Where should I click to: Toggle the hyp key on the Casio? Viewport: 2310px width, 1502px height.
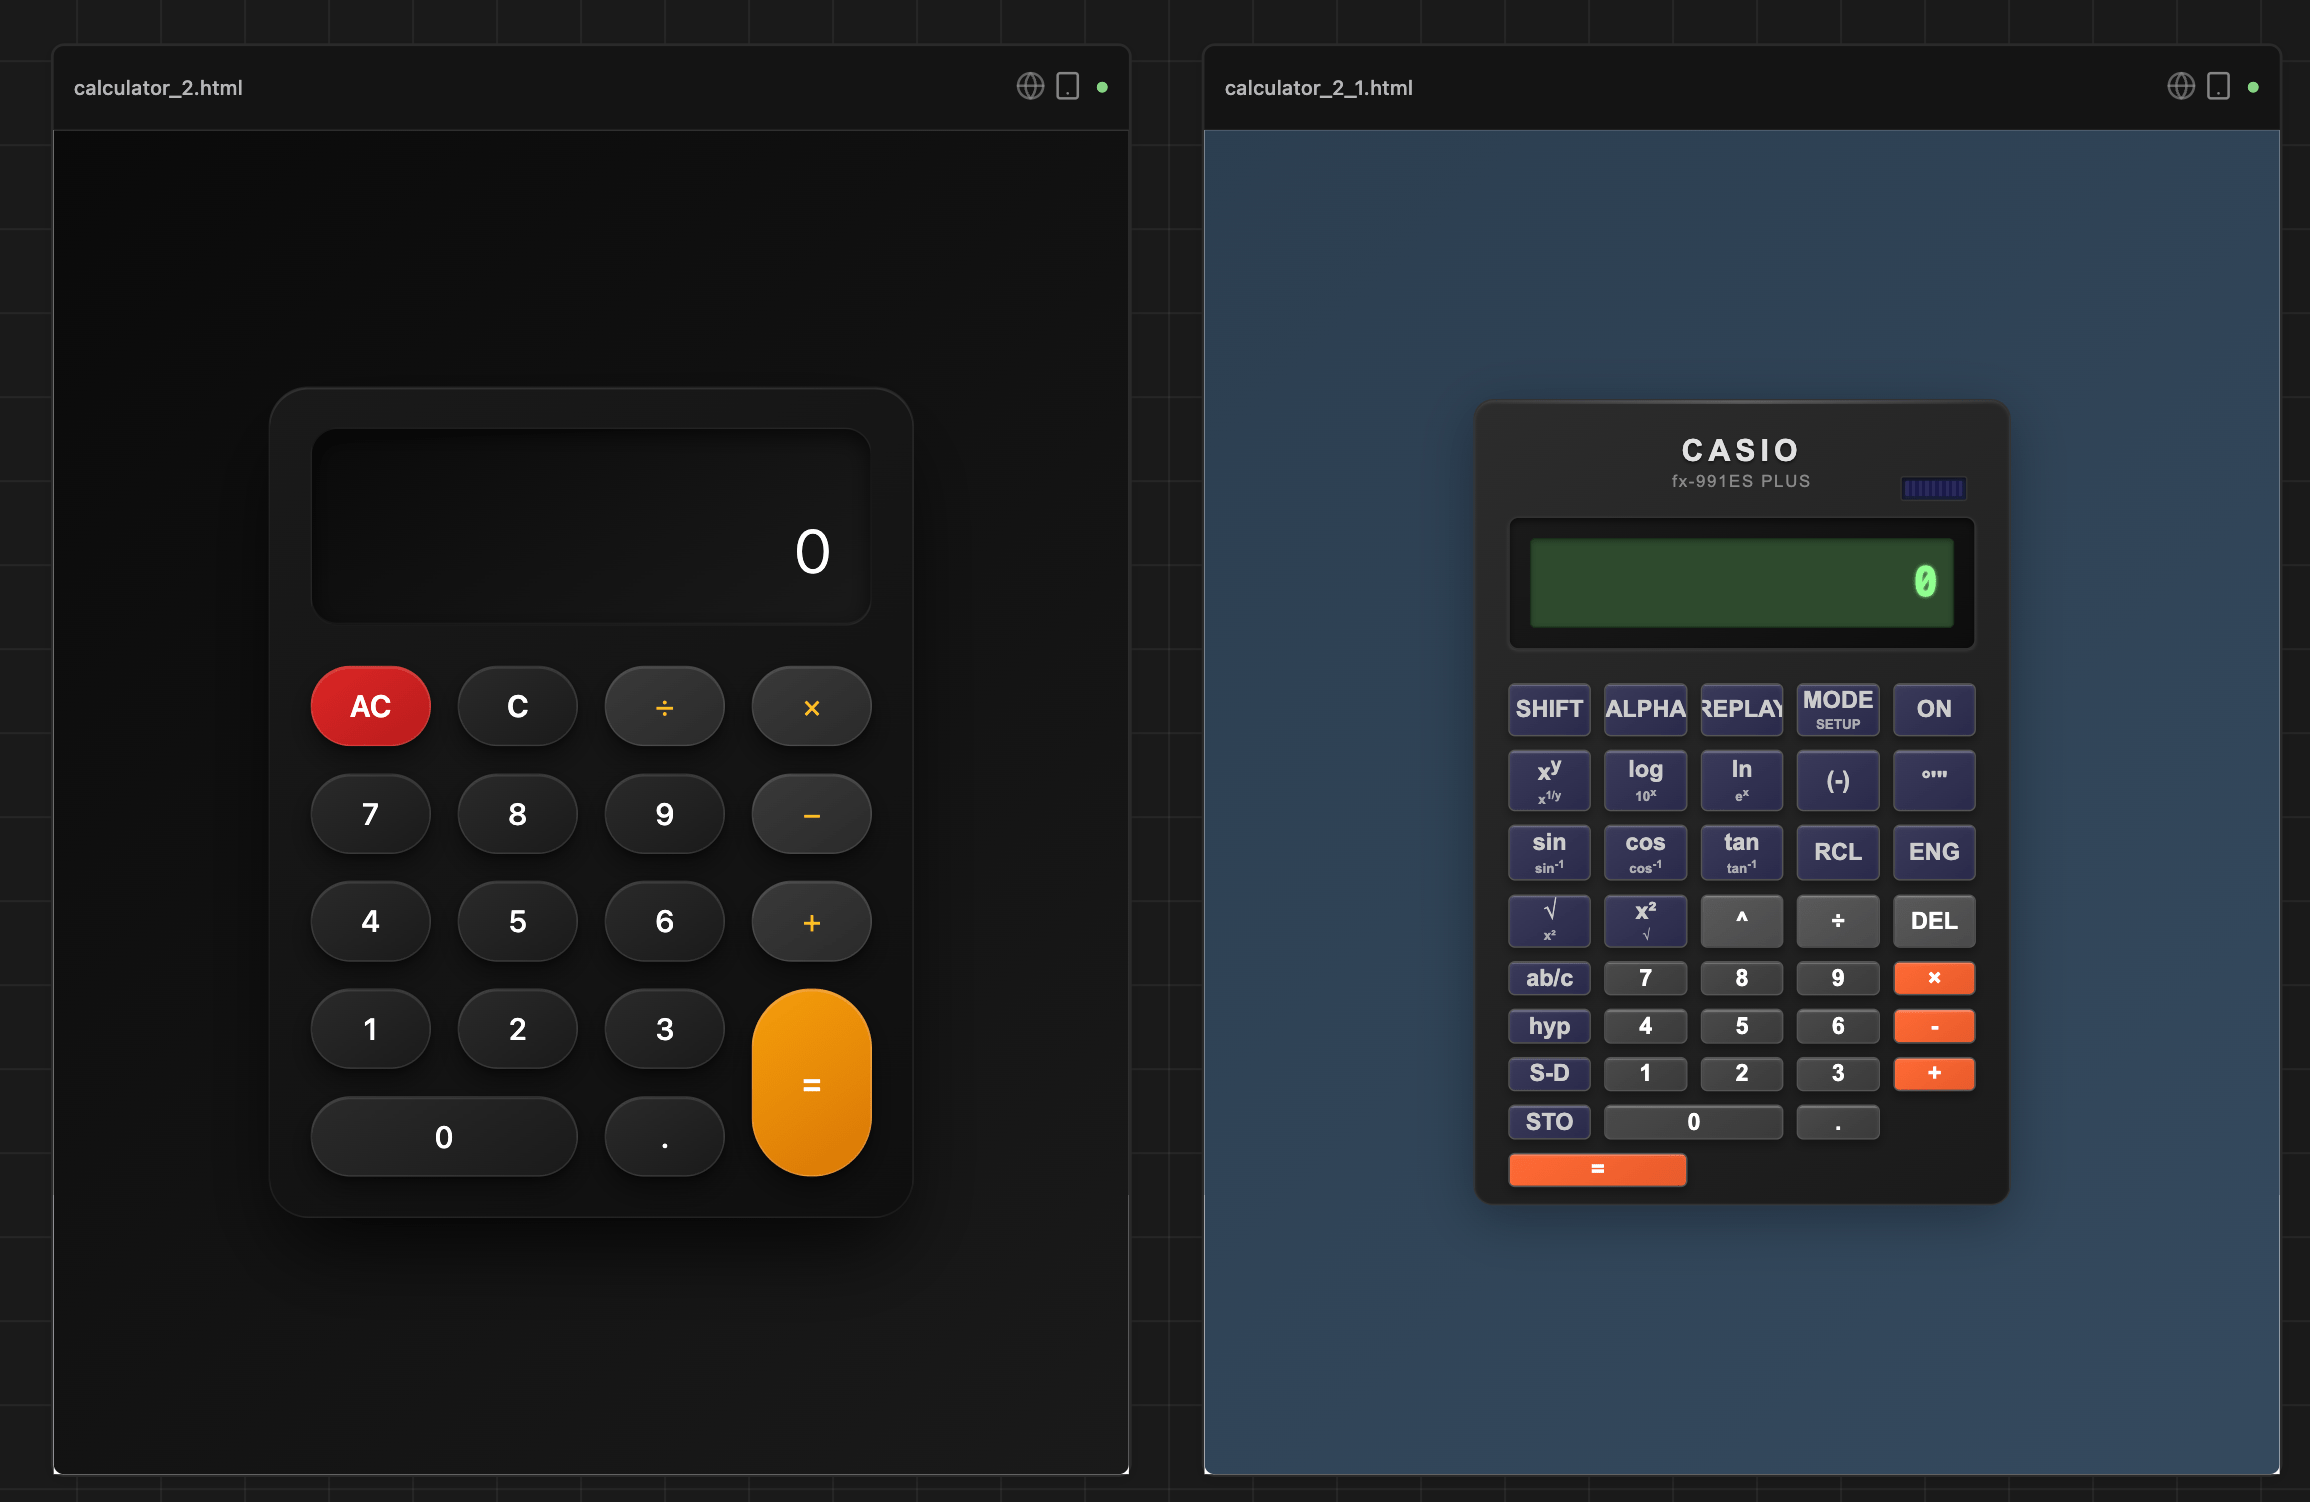pos(1549,1026)
